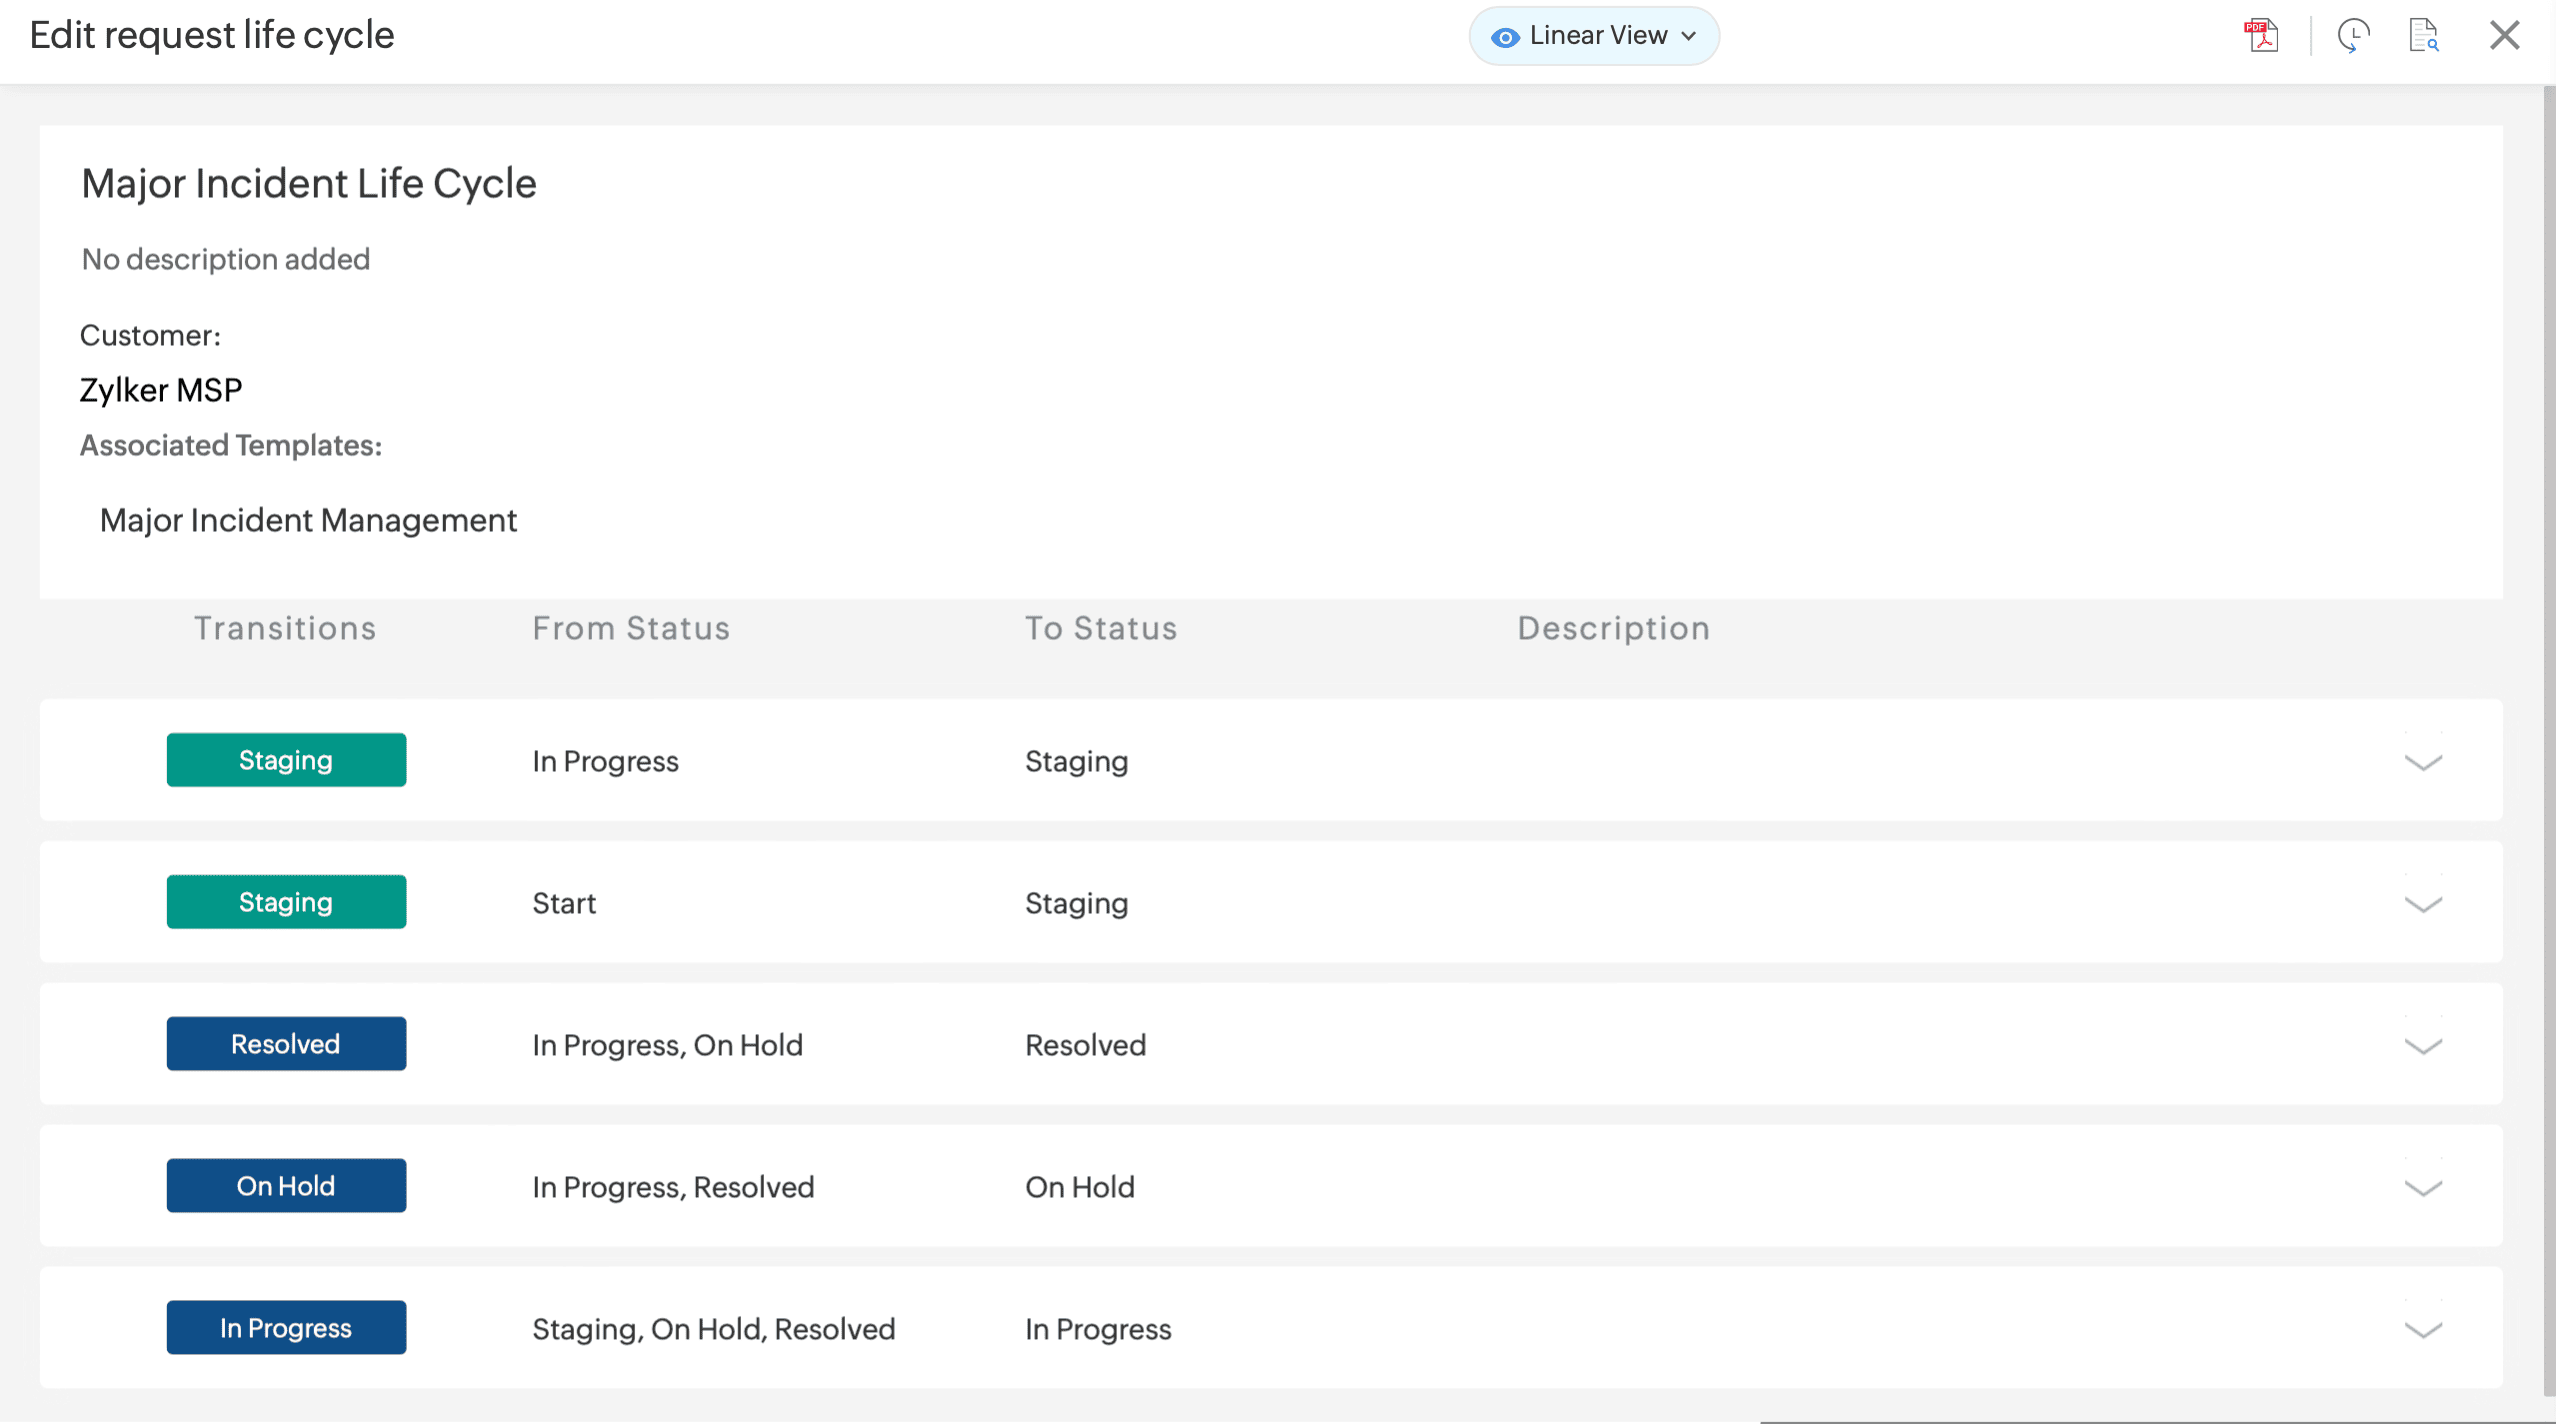Viewport: 2556px width, 1424px height.
Task: Click the blue On Hold transition button
Action: [x=286, y=1186]
